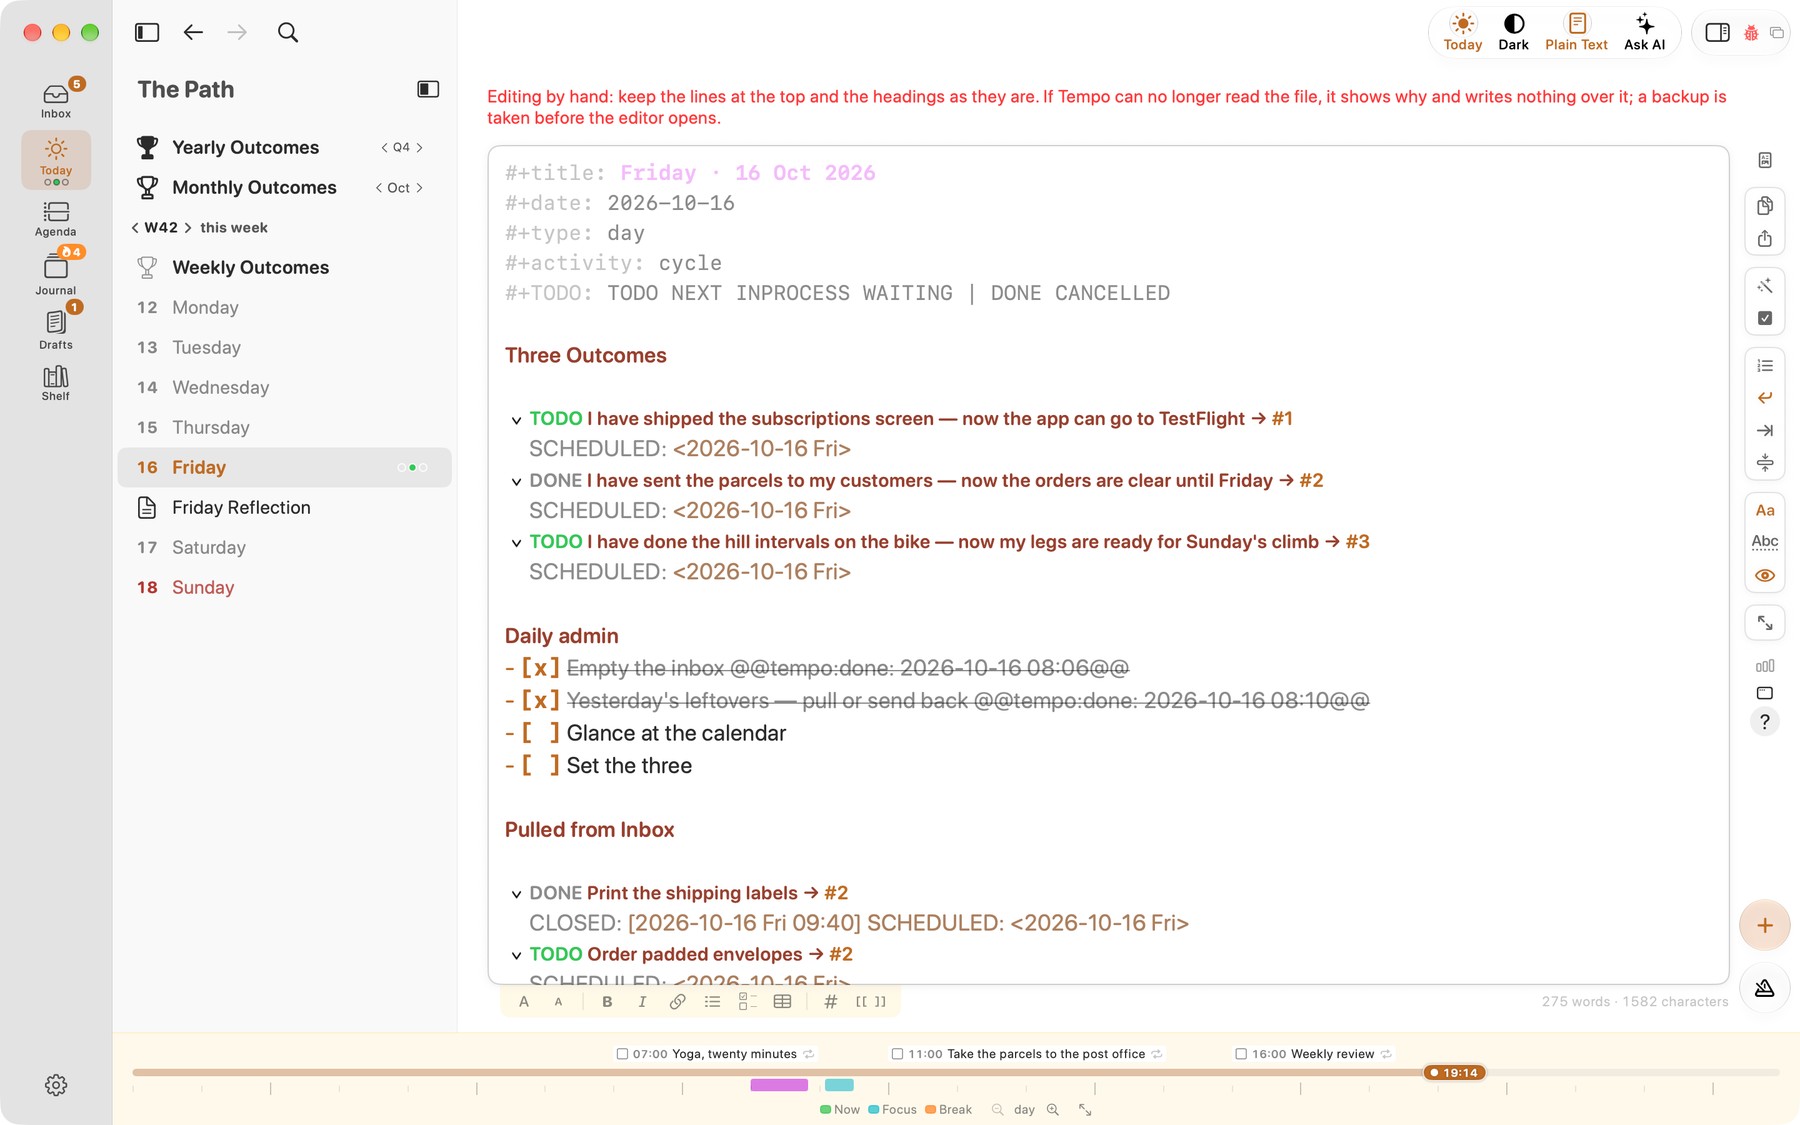Select Sunday 18 in the week list
The width and height of the screenshot is (1800, 1125).
click(285, 587)
